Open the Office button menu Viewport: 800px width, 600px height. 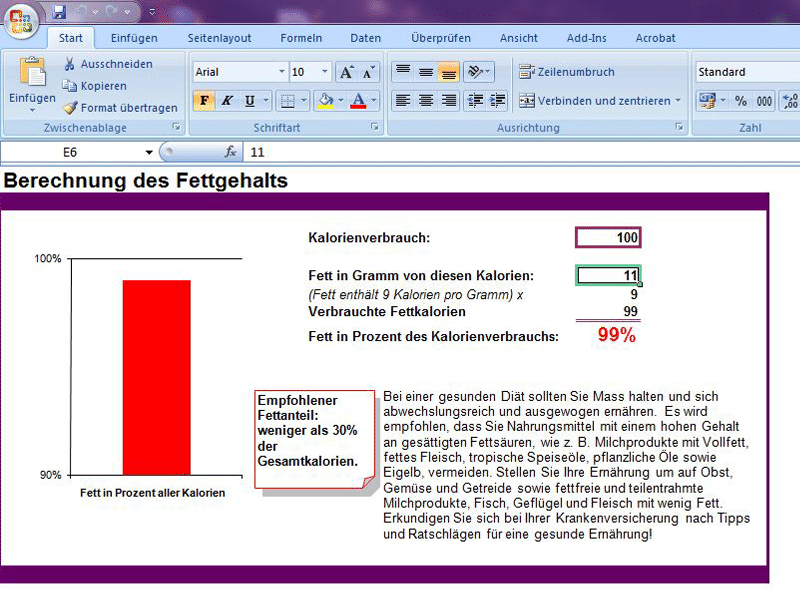pos(20,20)
